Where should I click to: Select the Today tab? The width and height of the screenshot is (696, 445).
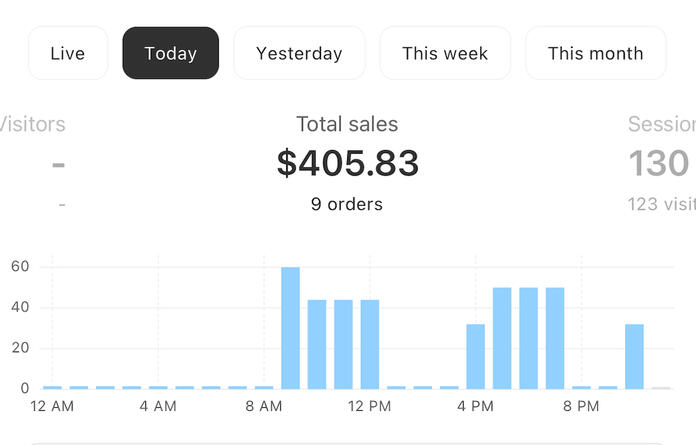[x=171, y=53]
